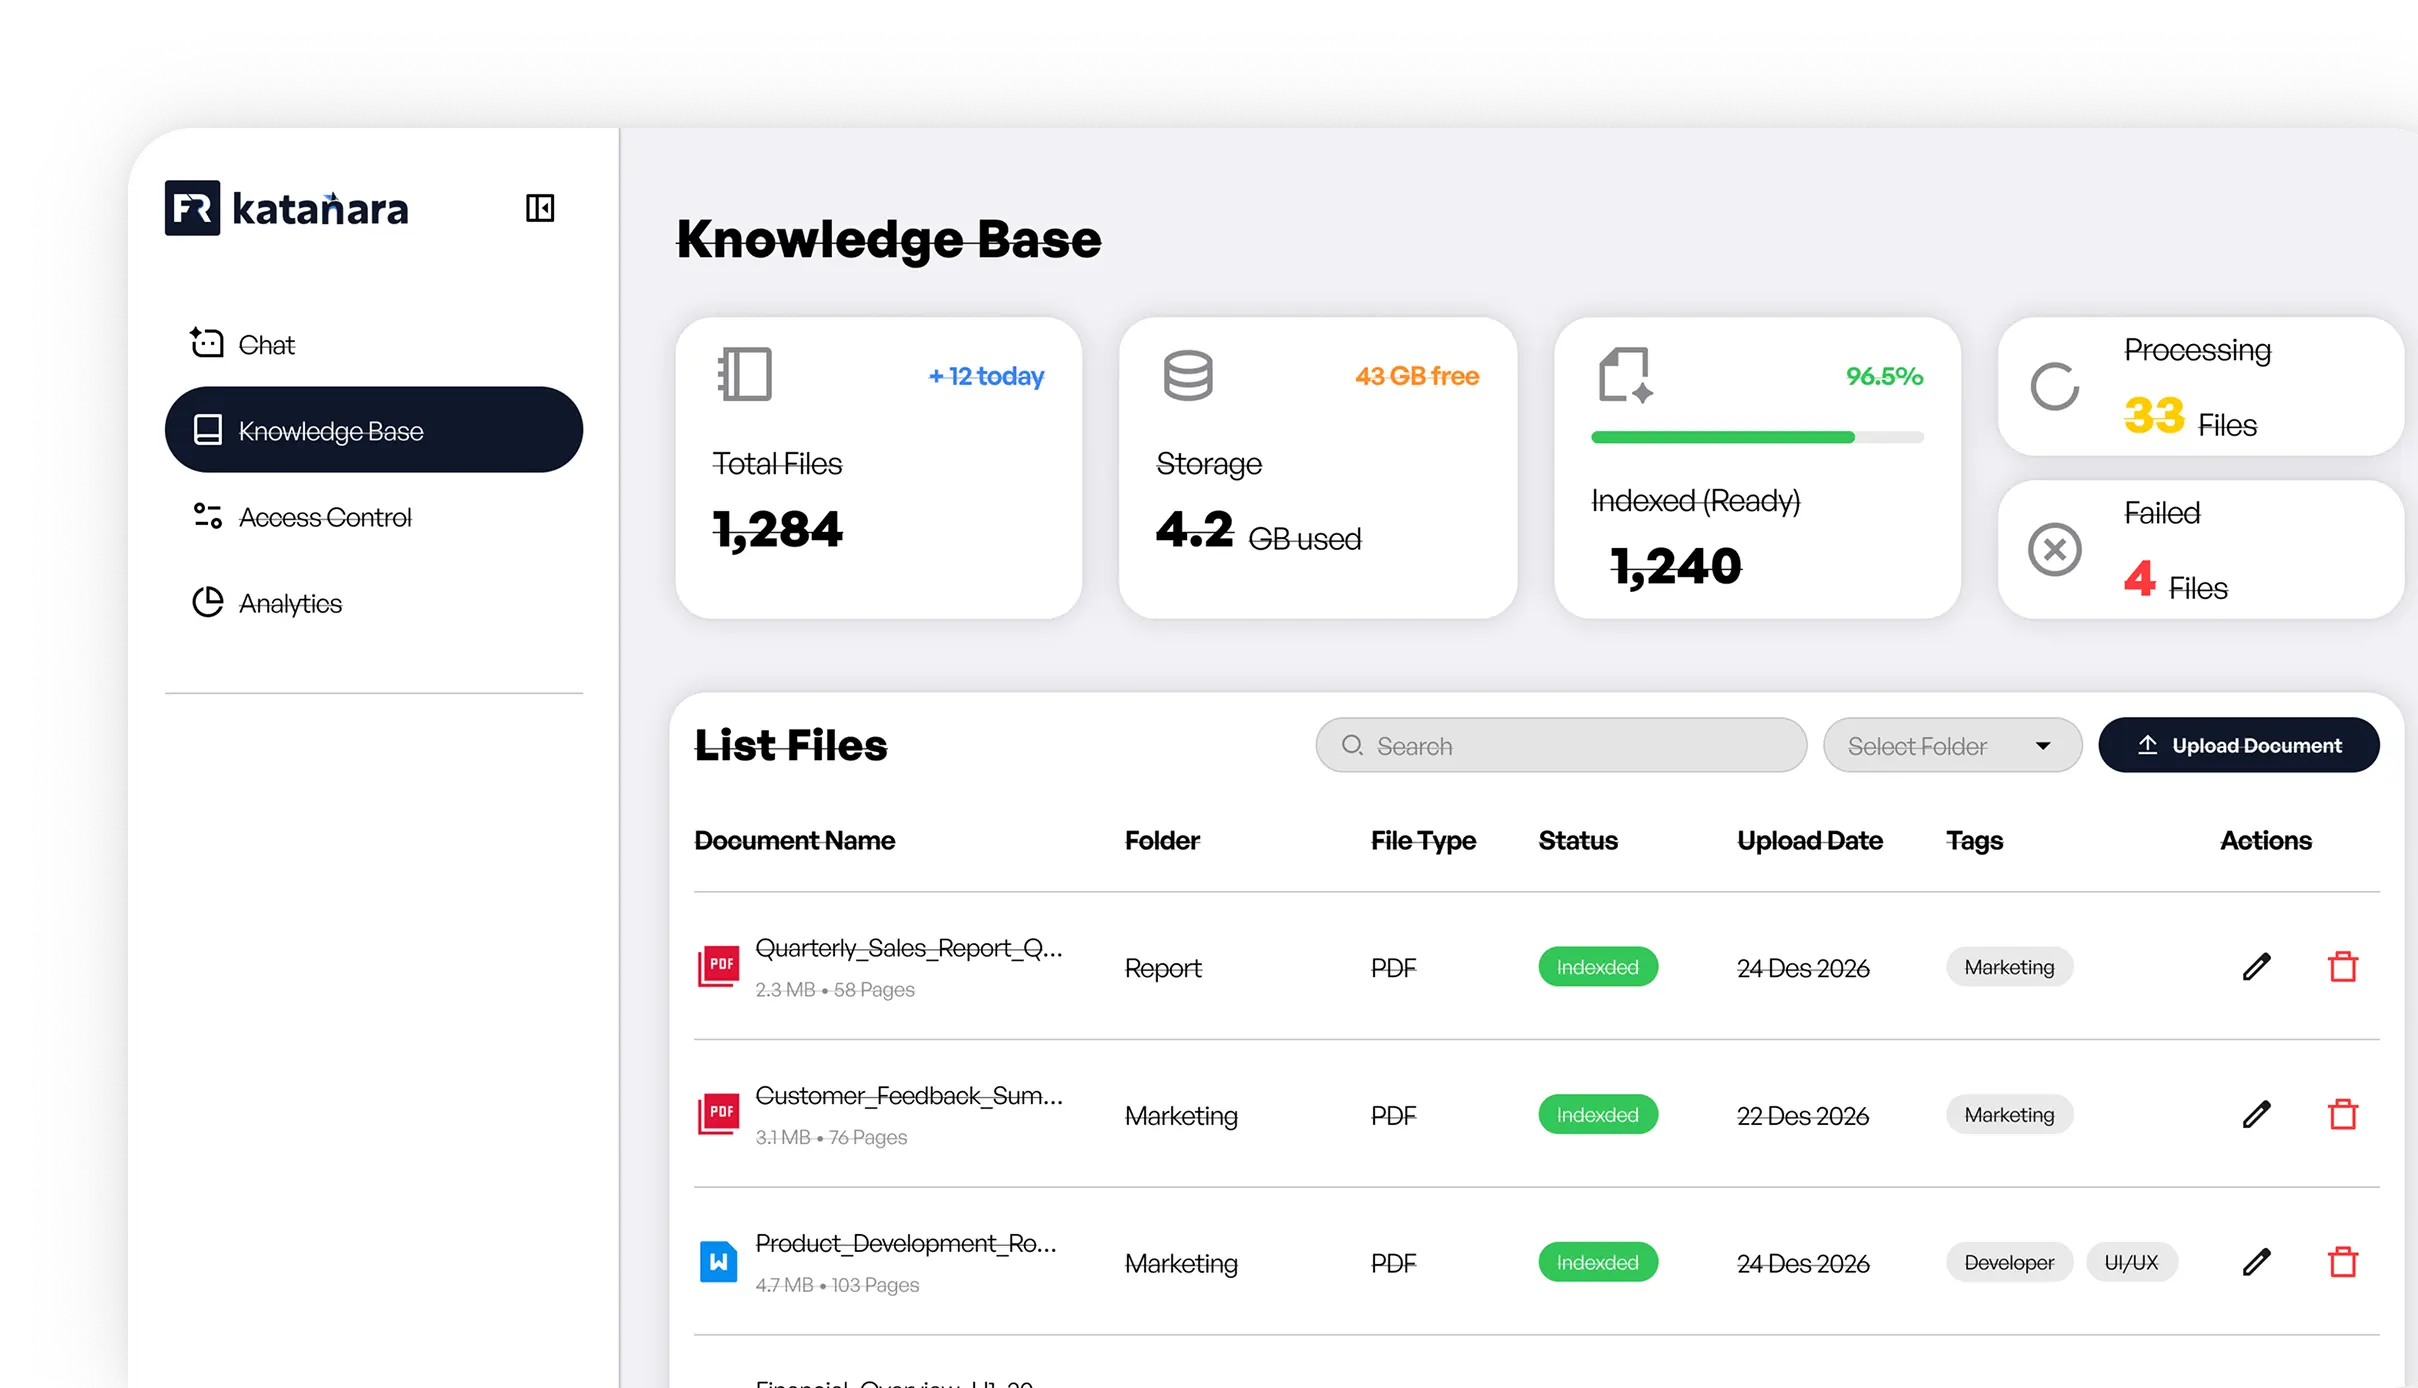This screenshot has height=1388, width=2418.
Task: Edit Product_Development_Ro pencil icon
Action: [2256, 1262]
